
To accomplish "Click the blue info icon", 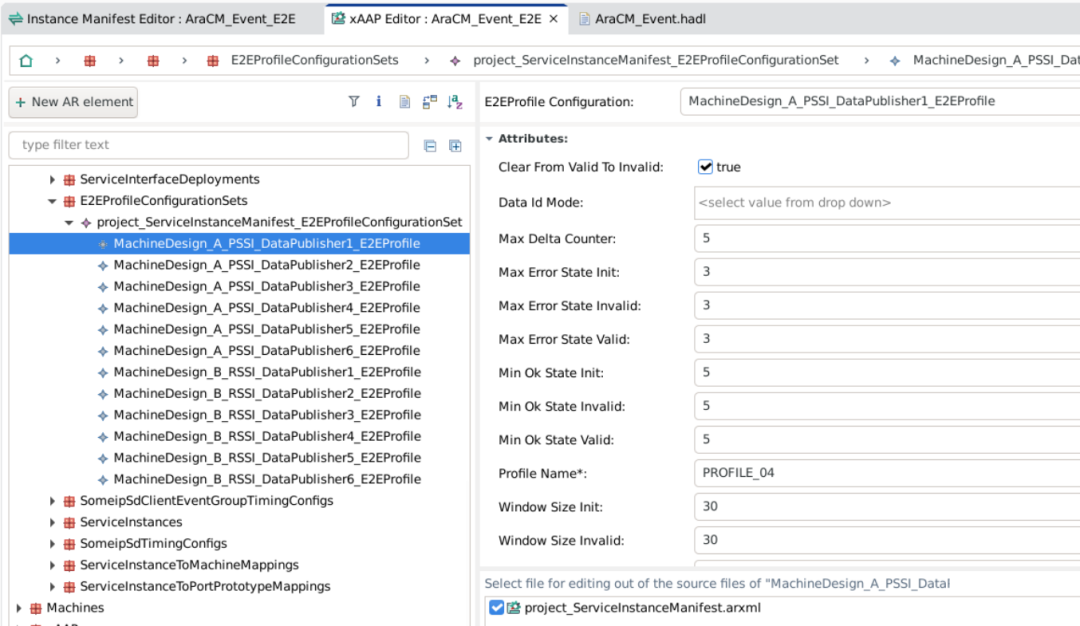I will point(379,102).
